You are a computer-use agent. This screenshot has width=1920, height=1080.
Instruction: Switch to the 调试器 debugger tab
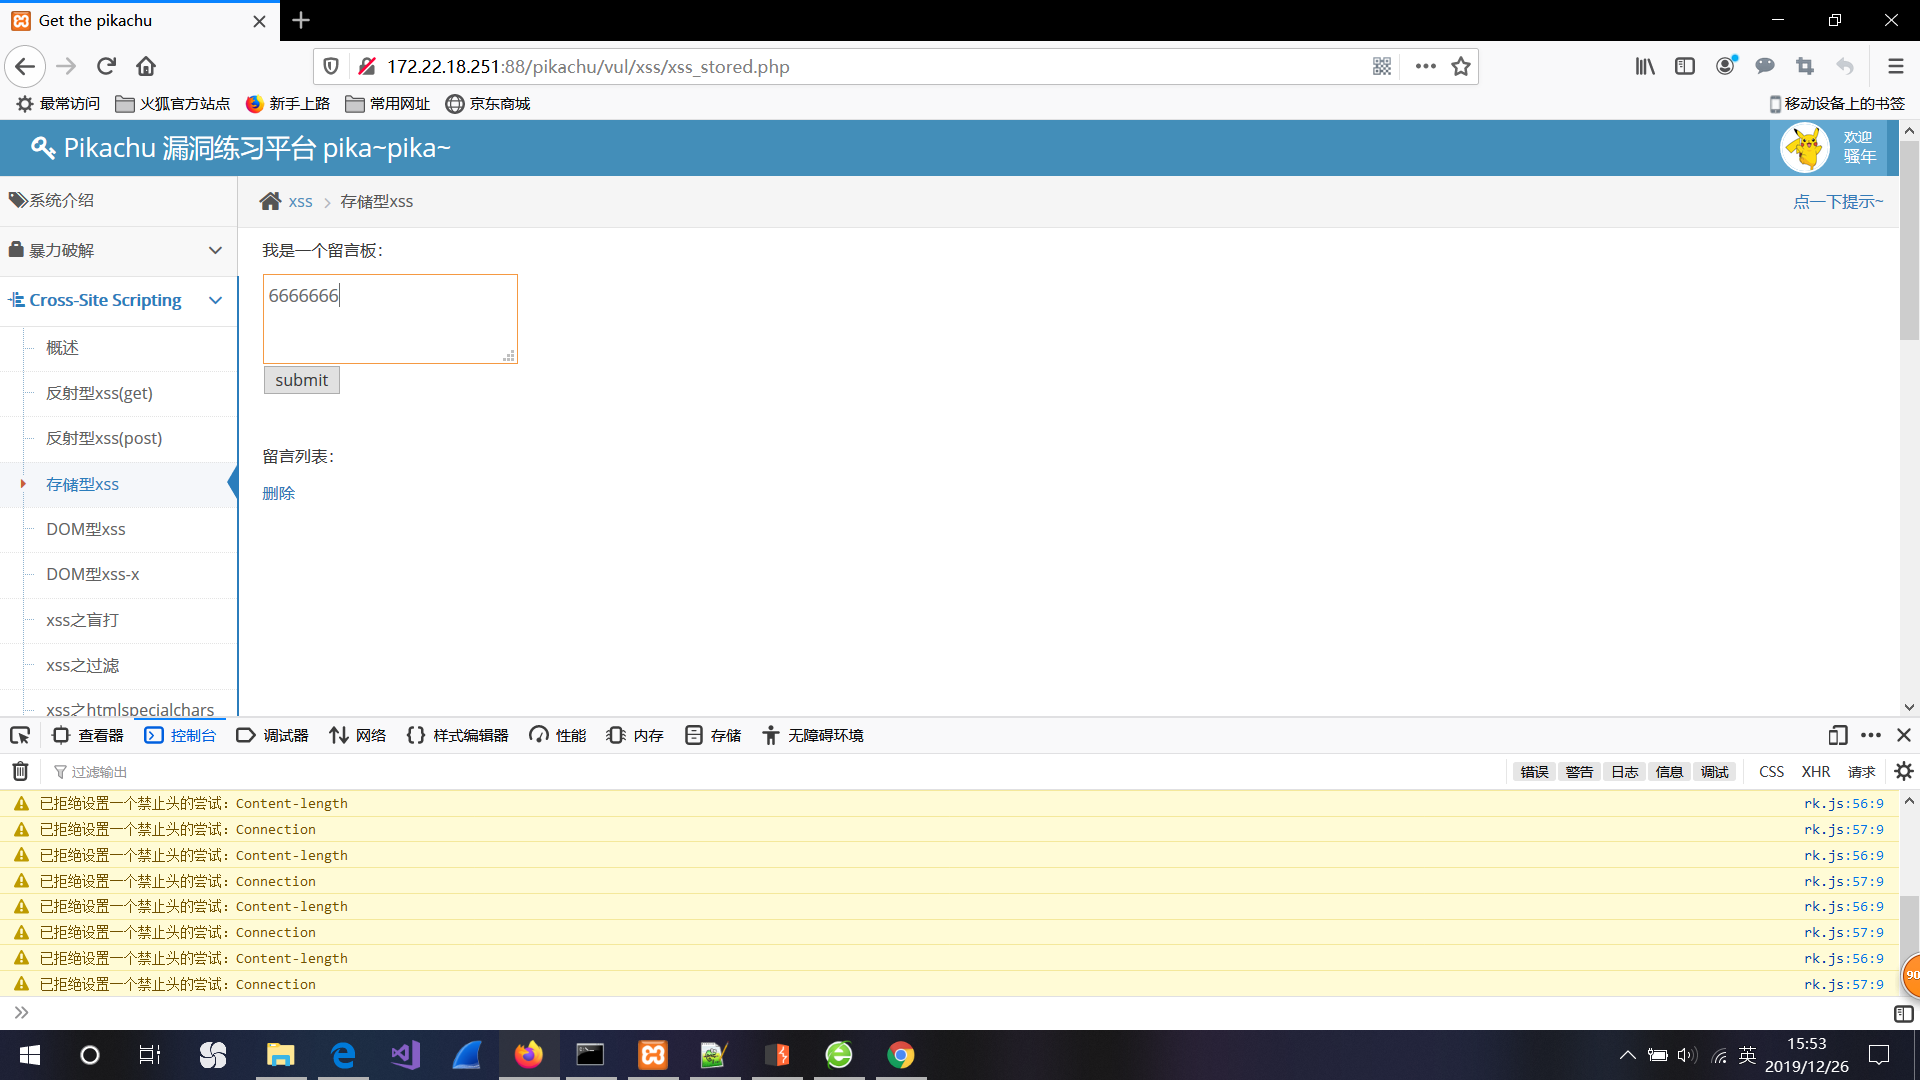point(273,735)
